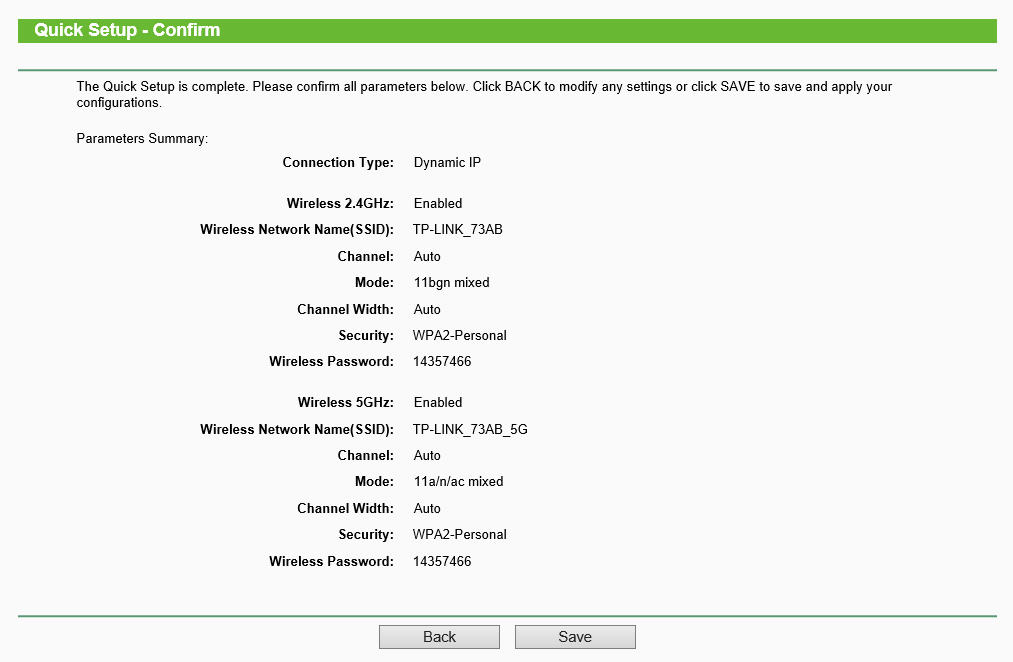
Task: Click the Enabled value for Wireless 2.4GHz
Action: point(438,203)
